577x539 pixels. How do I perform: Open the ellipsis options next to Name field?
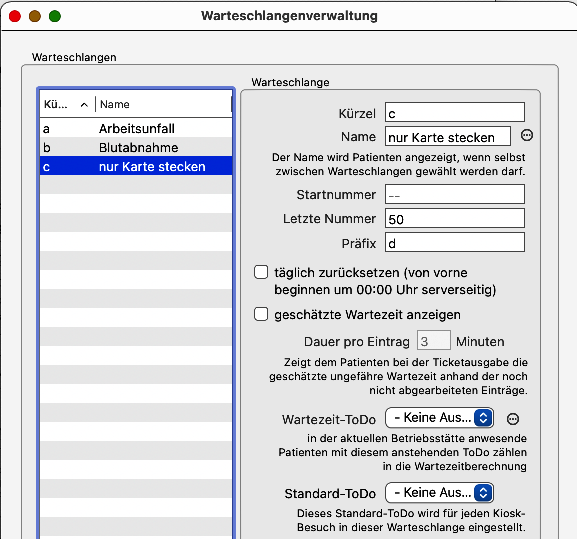(x=527, y=135)
